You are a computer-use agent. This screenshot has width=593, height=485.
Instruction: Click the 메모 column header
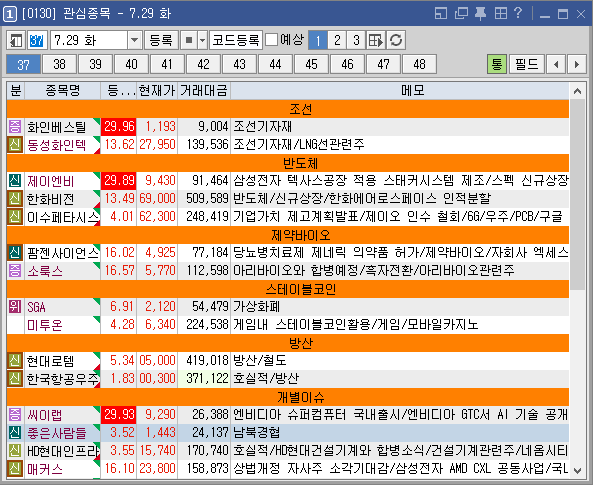point(400,91)
